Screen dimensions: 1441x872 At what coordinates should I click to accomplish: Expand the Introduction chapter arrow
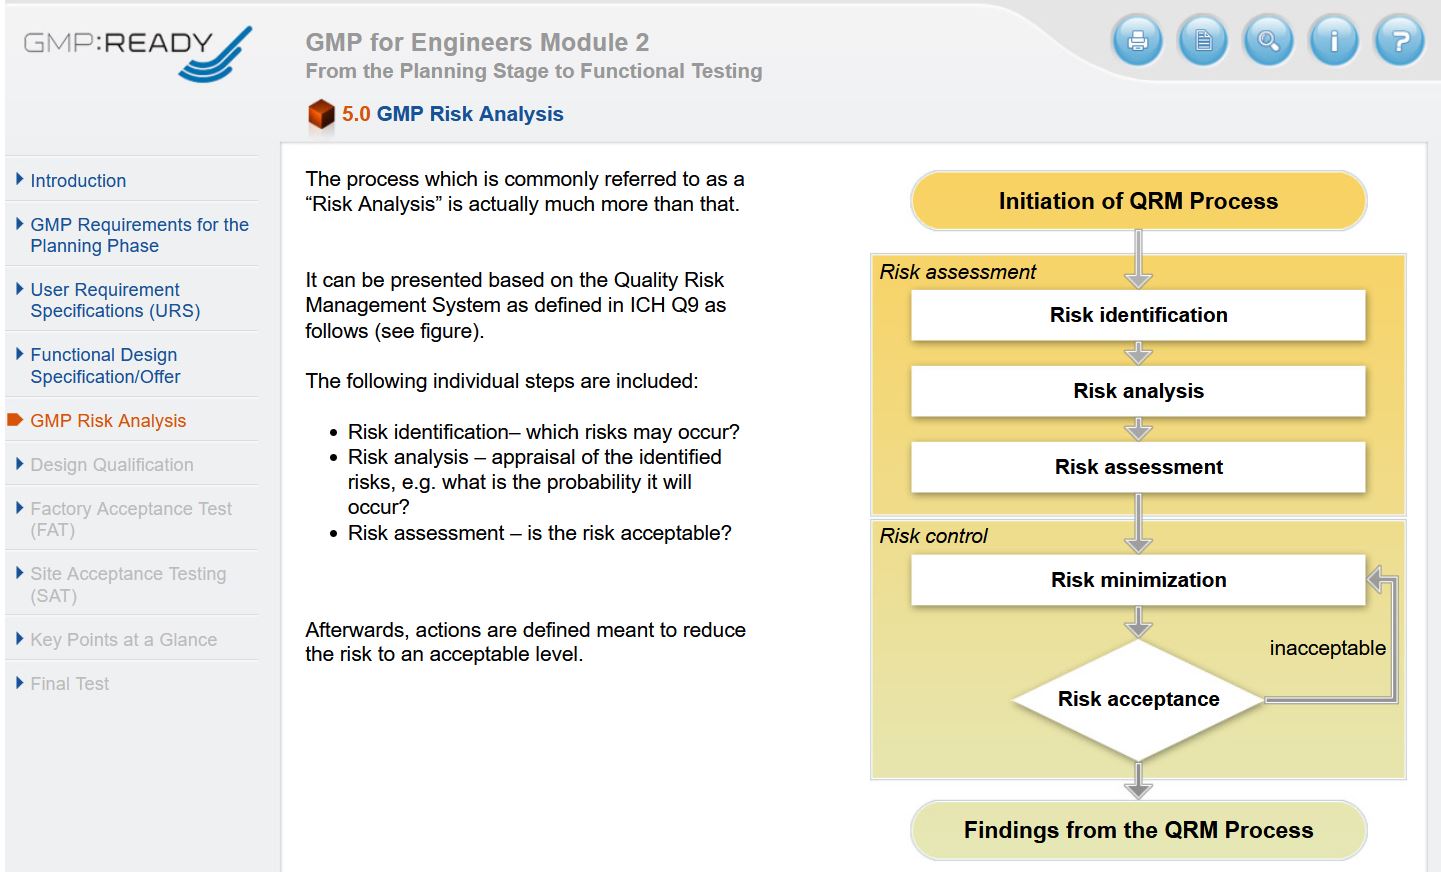point(20,180)
